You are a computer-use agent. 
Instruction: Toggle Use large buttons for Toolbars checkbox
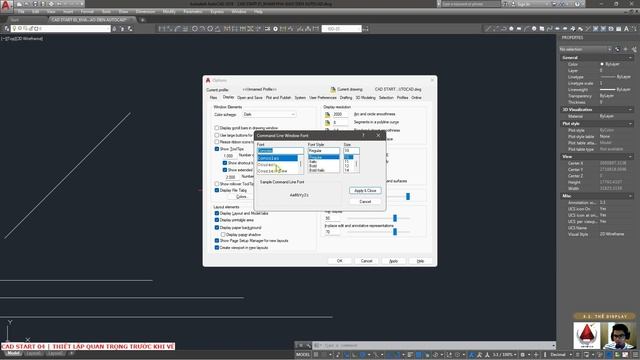[217, 135]
